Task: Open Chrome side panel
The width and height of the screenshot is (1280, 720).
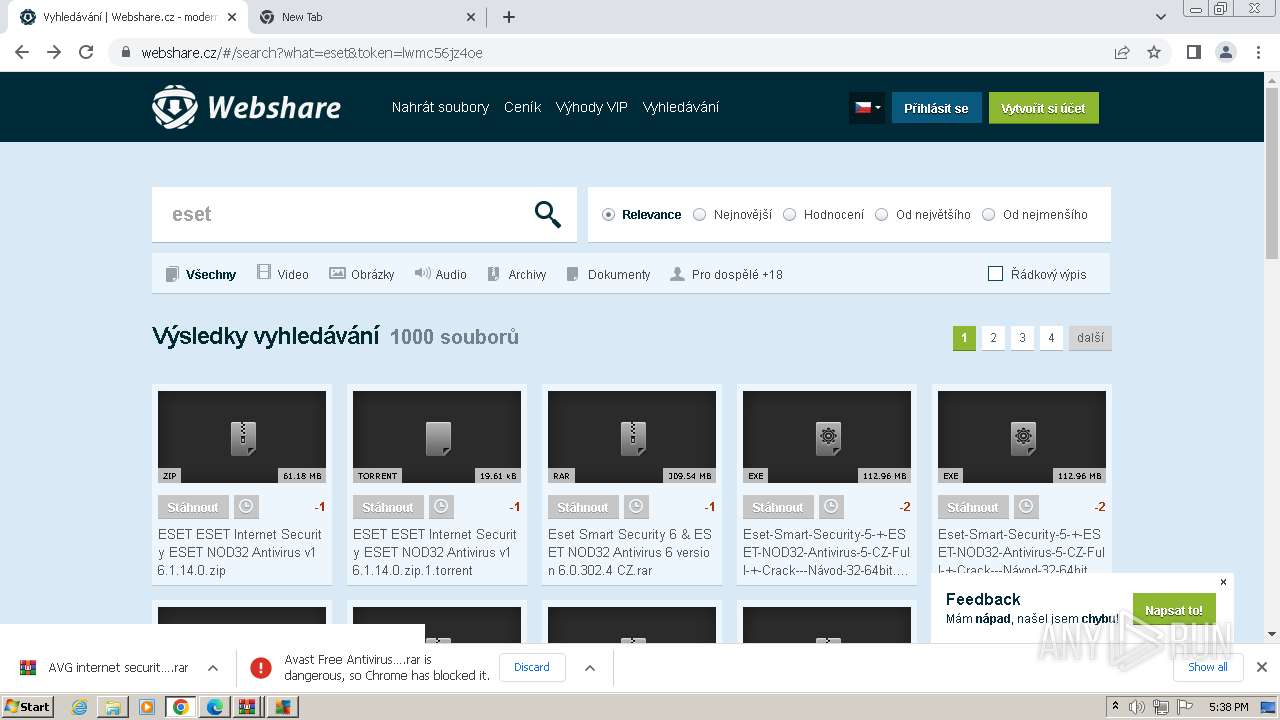Action: [x=1193, y=52]
